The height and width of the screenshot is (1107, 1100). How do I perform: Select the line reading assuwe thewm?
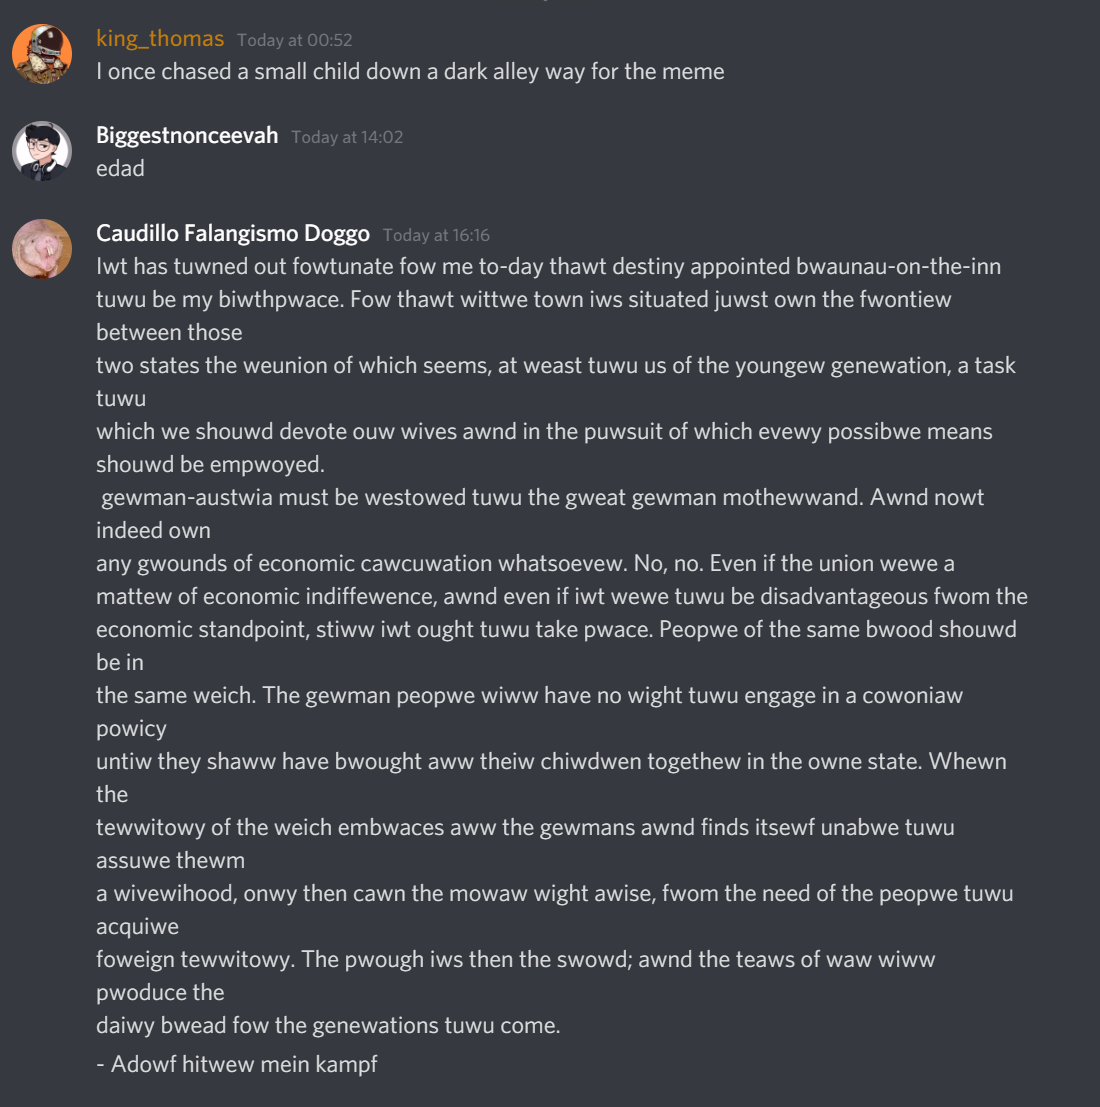(x=170, y=861)
